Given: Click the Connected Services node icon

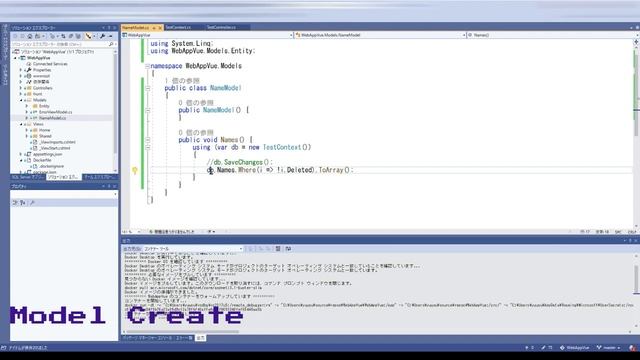Looking at the screenshot, I should (29, 64).
